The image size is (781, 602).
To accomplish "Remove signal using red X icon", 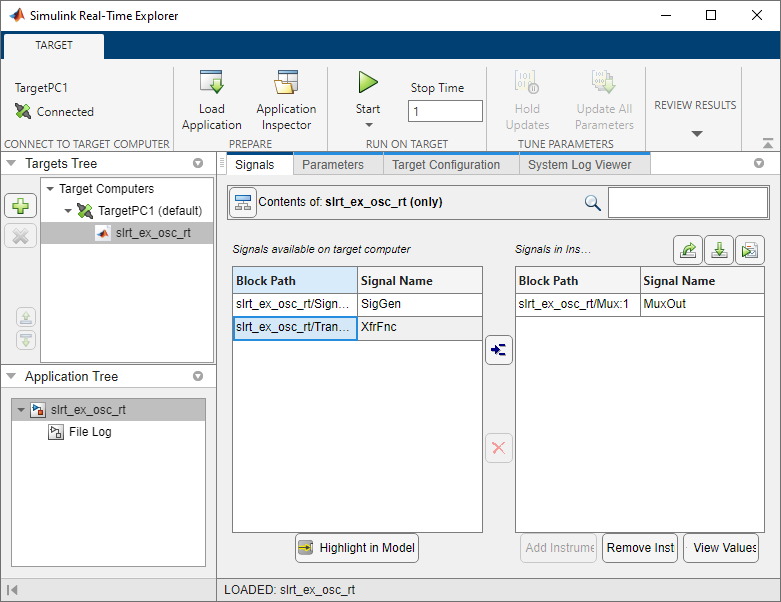I will (499, 448).
